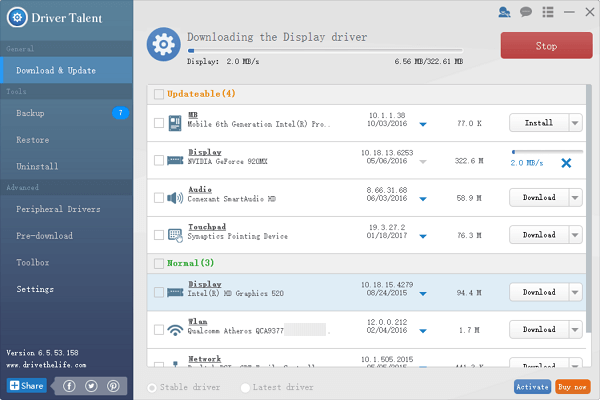Share on Twitter icon
The height and width of the screenshot is (400, 600).
coord(91,386)
